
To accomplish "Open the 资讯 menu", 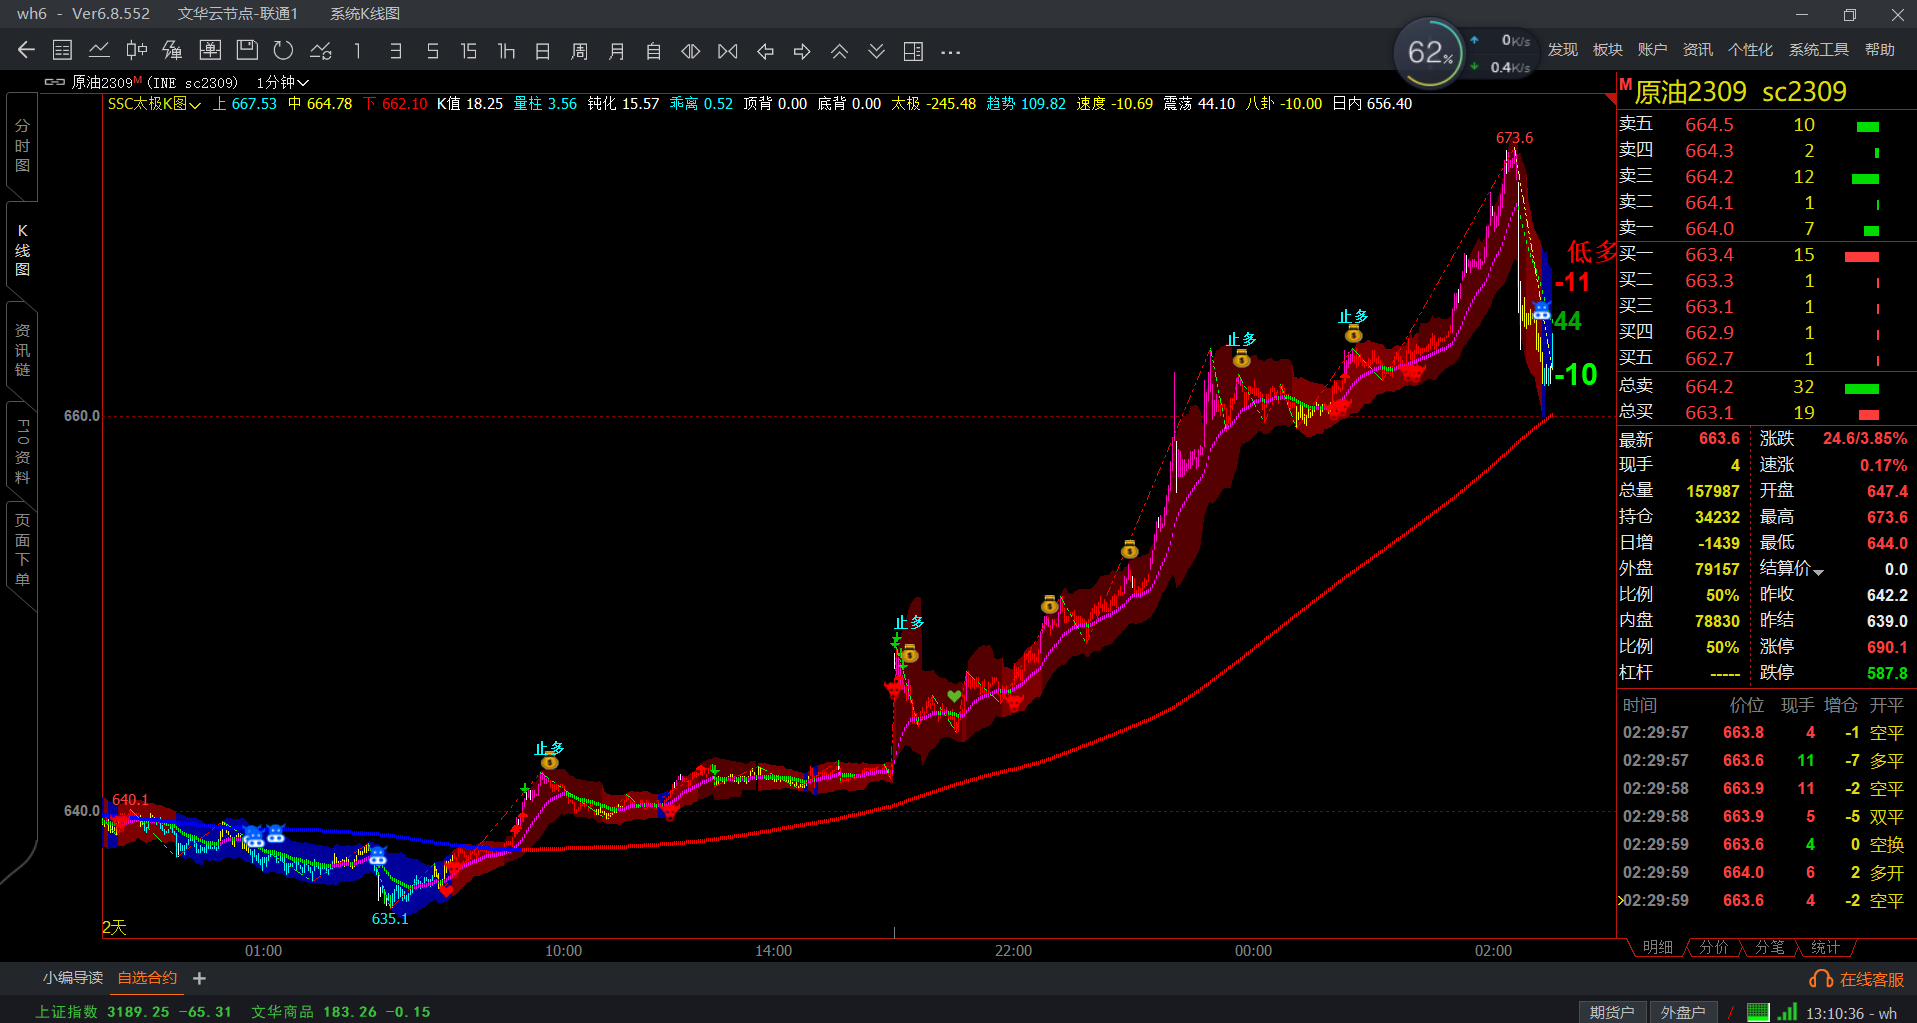I will 1698,50.
